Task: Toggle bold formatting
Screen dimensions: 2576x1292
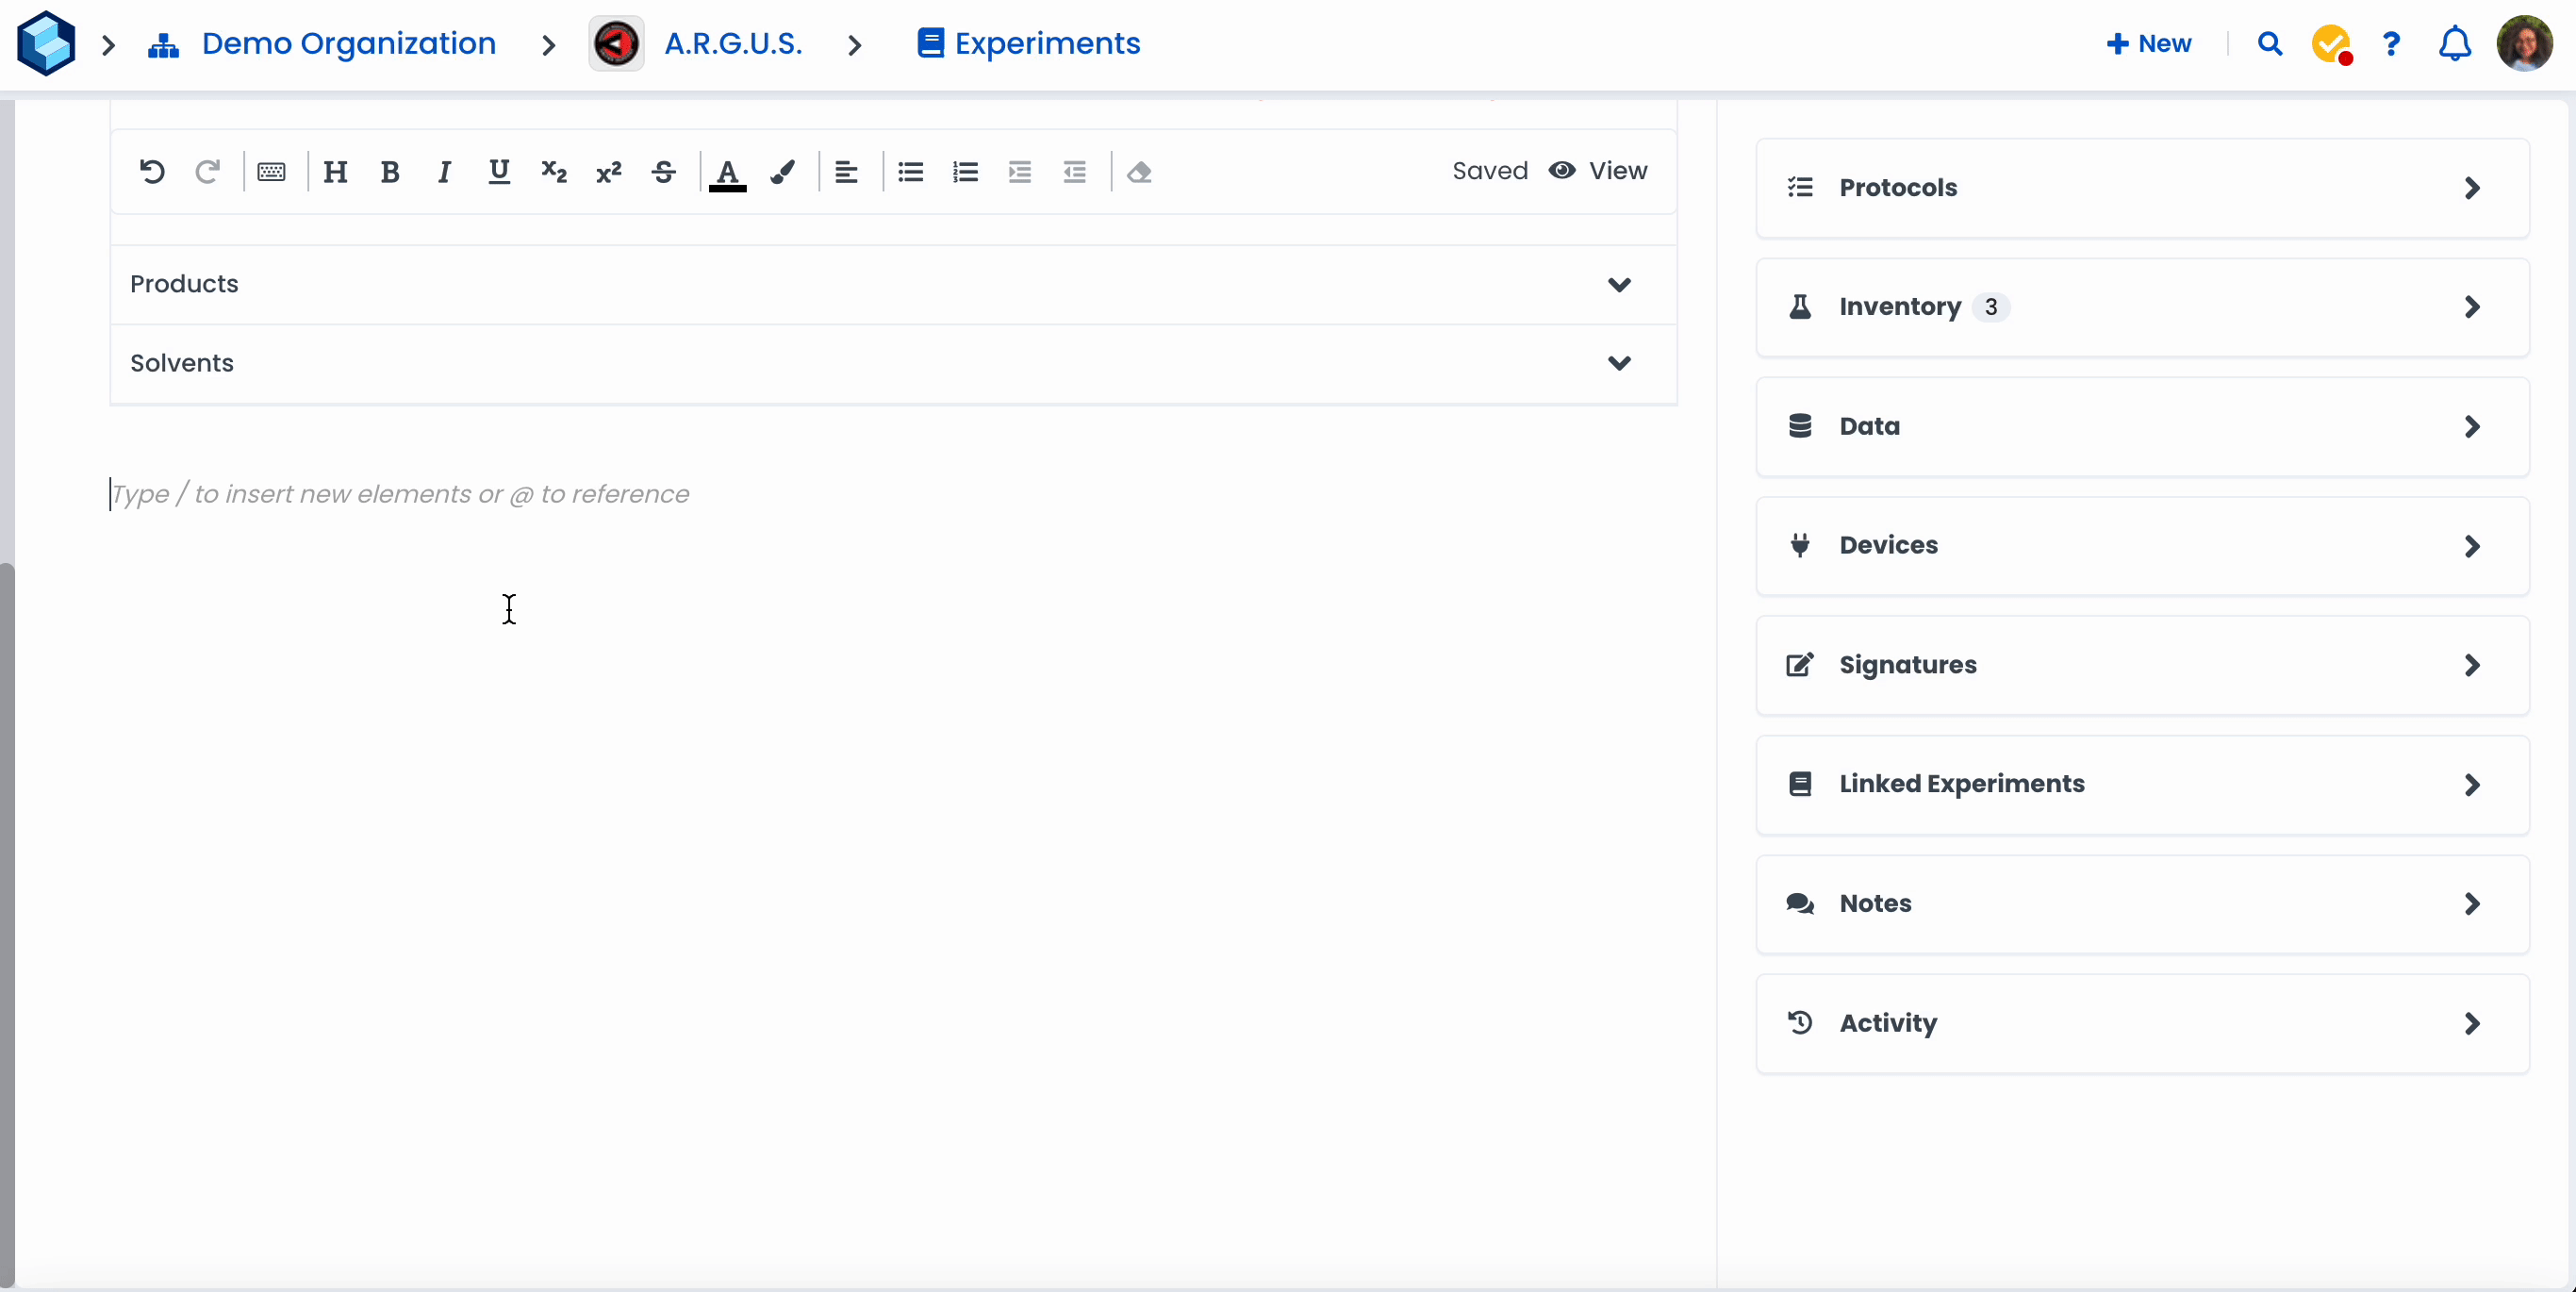Action: [x=390, y=172]
